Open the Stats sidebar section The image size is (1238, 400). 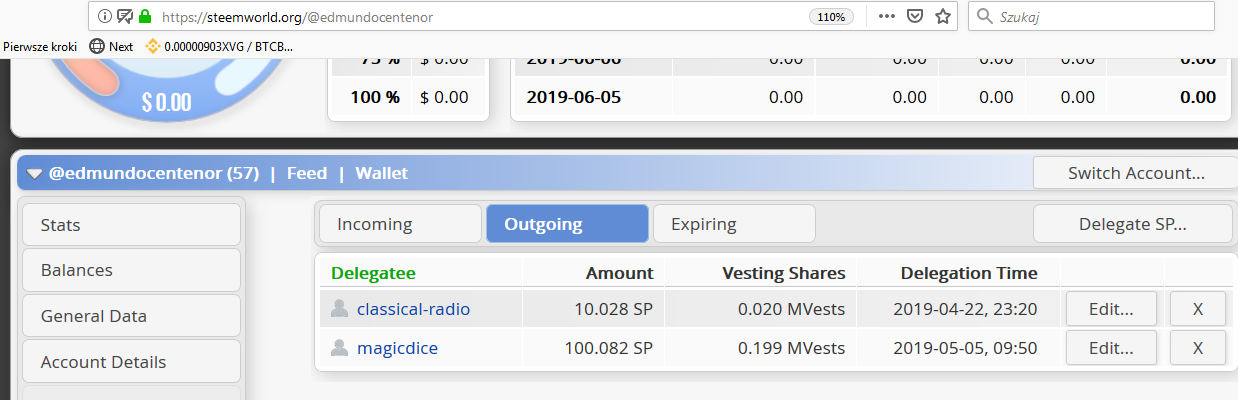click(x=132, y=225)
